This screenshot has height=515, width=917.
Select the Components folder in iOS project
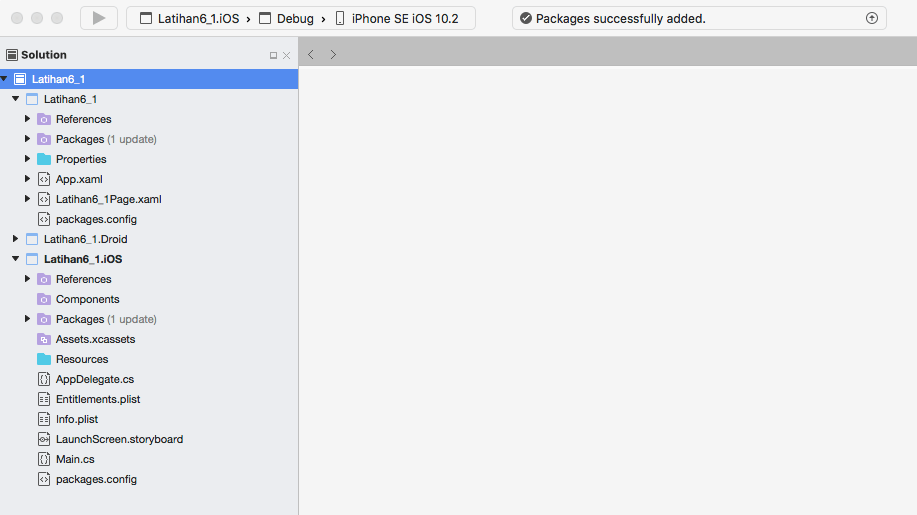point(87,299)
